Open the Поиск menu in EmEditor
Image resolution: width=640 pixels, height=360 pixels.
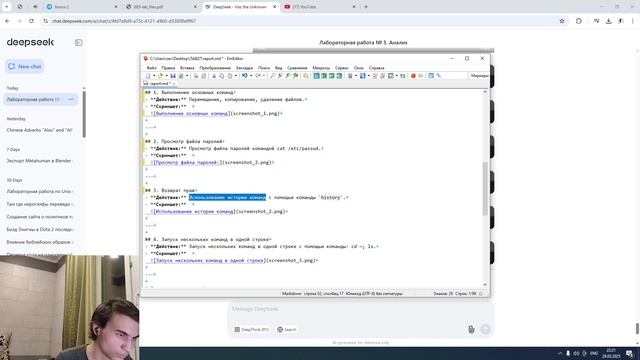264,68
